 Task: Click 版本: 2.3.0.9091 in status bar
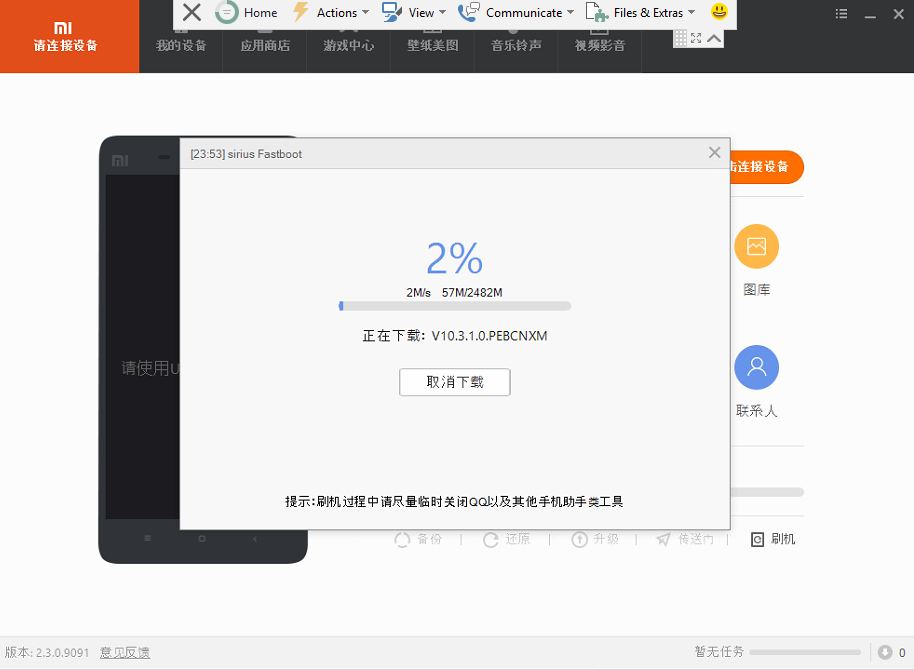click(47, 653)
